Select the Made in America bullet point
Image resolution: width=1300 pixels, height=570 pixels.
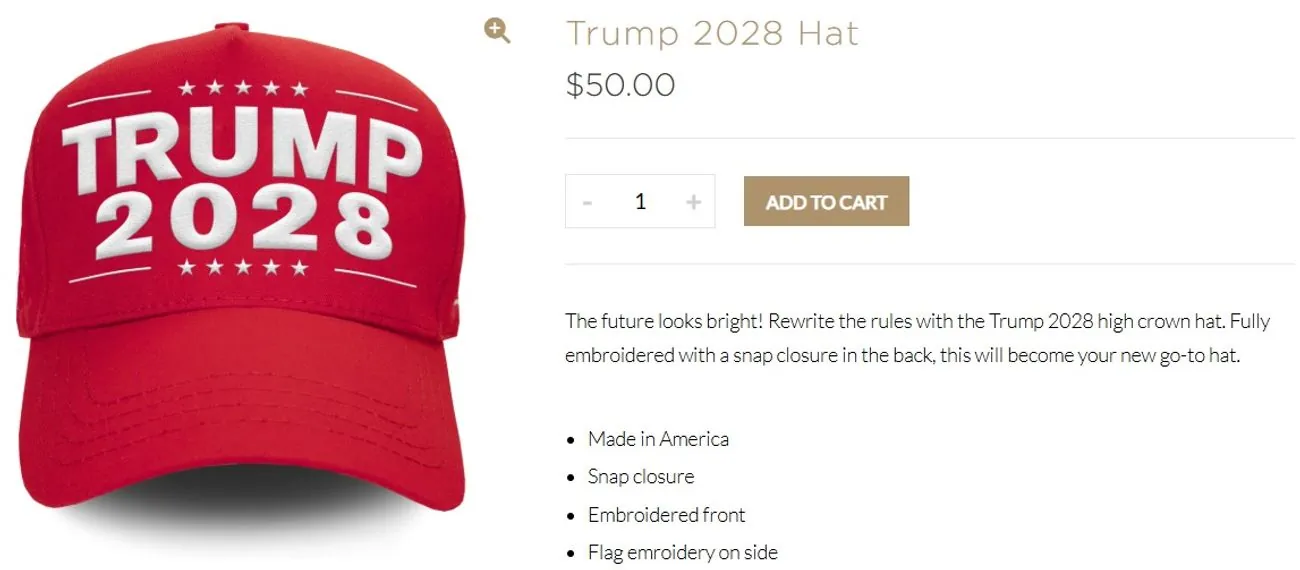(x=658, y=439)
